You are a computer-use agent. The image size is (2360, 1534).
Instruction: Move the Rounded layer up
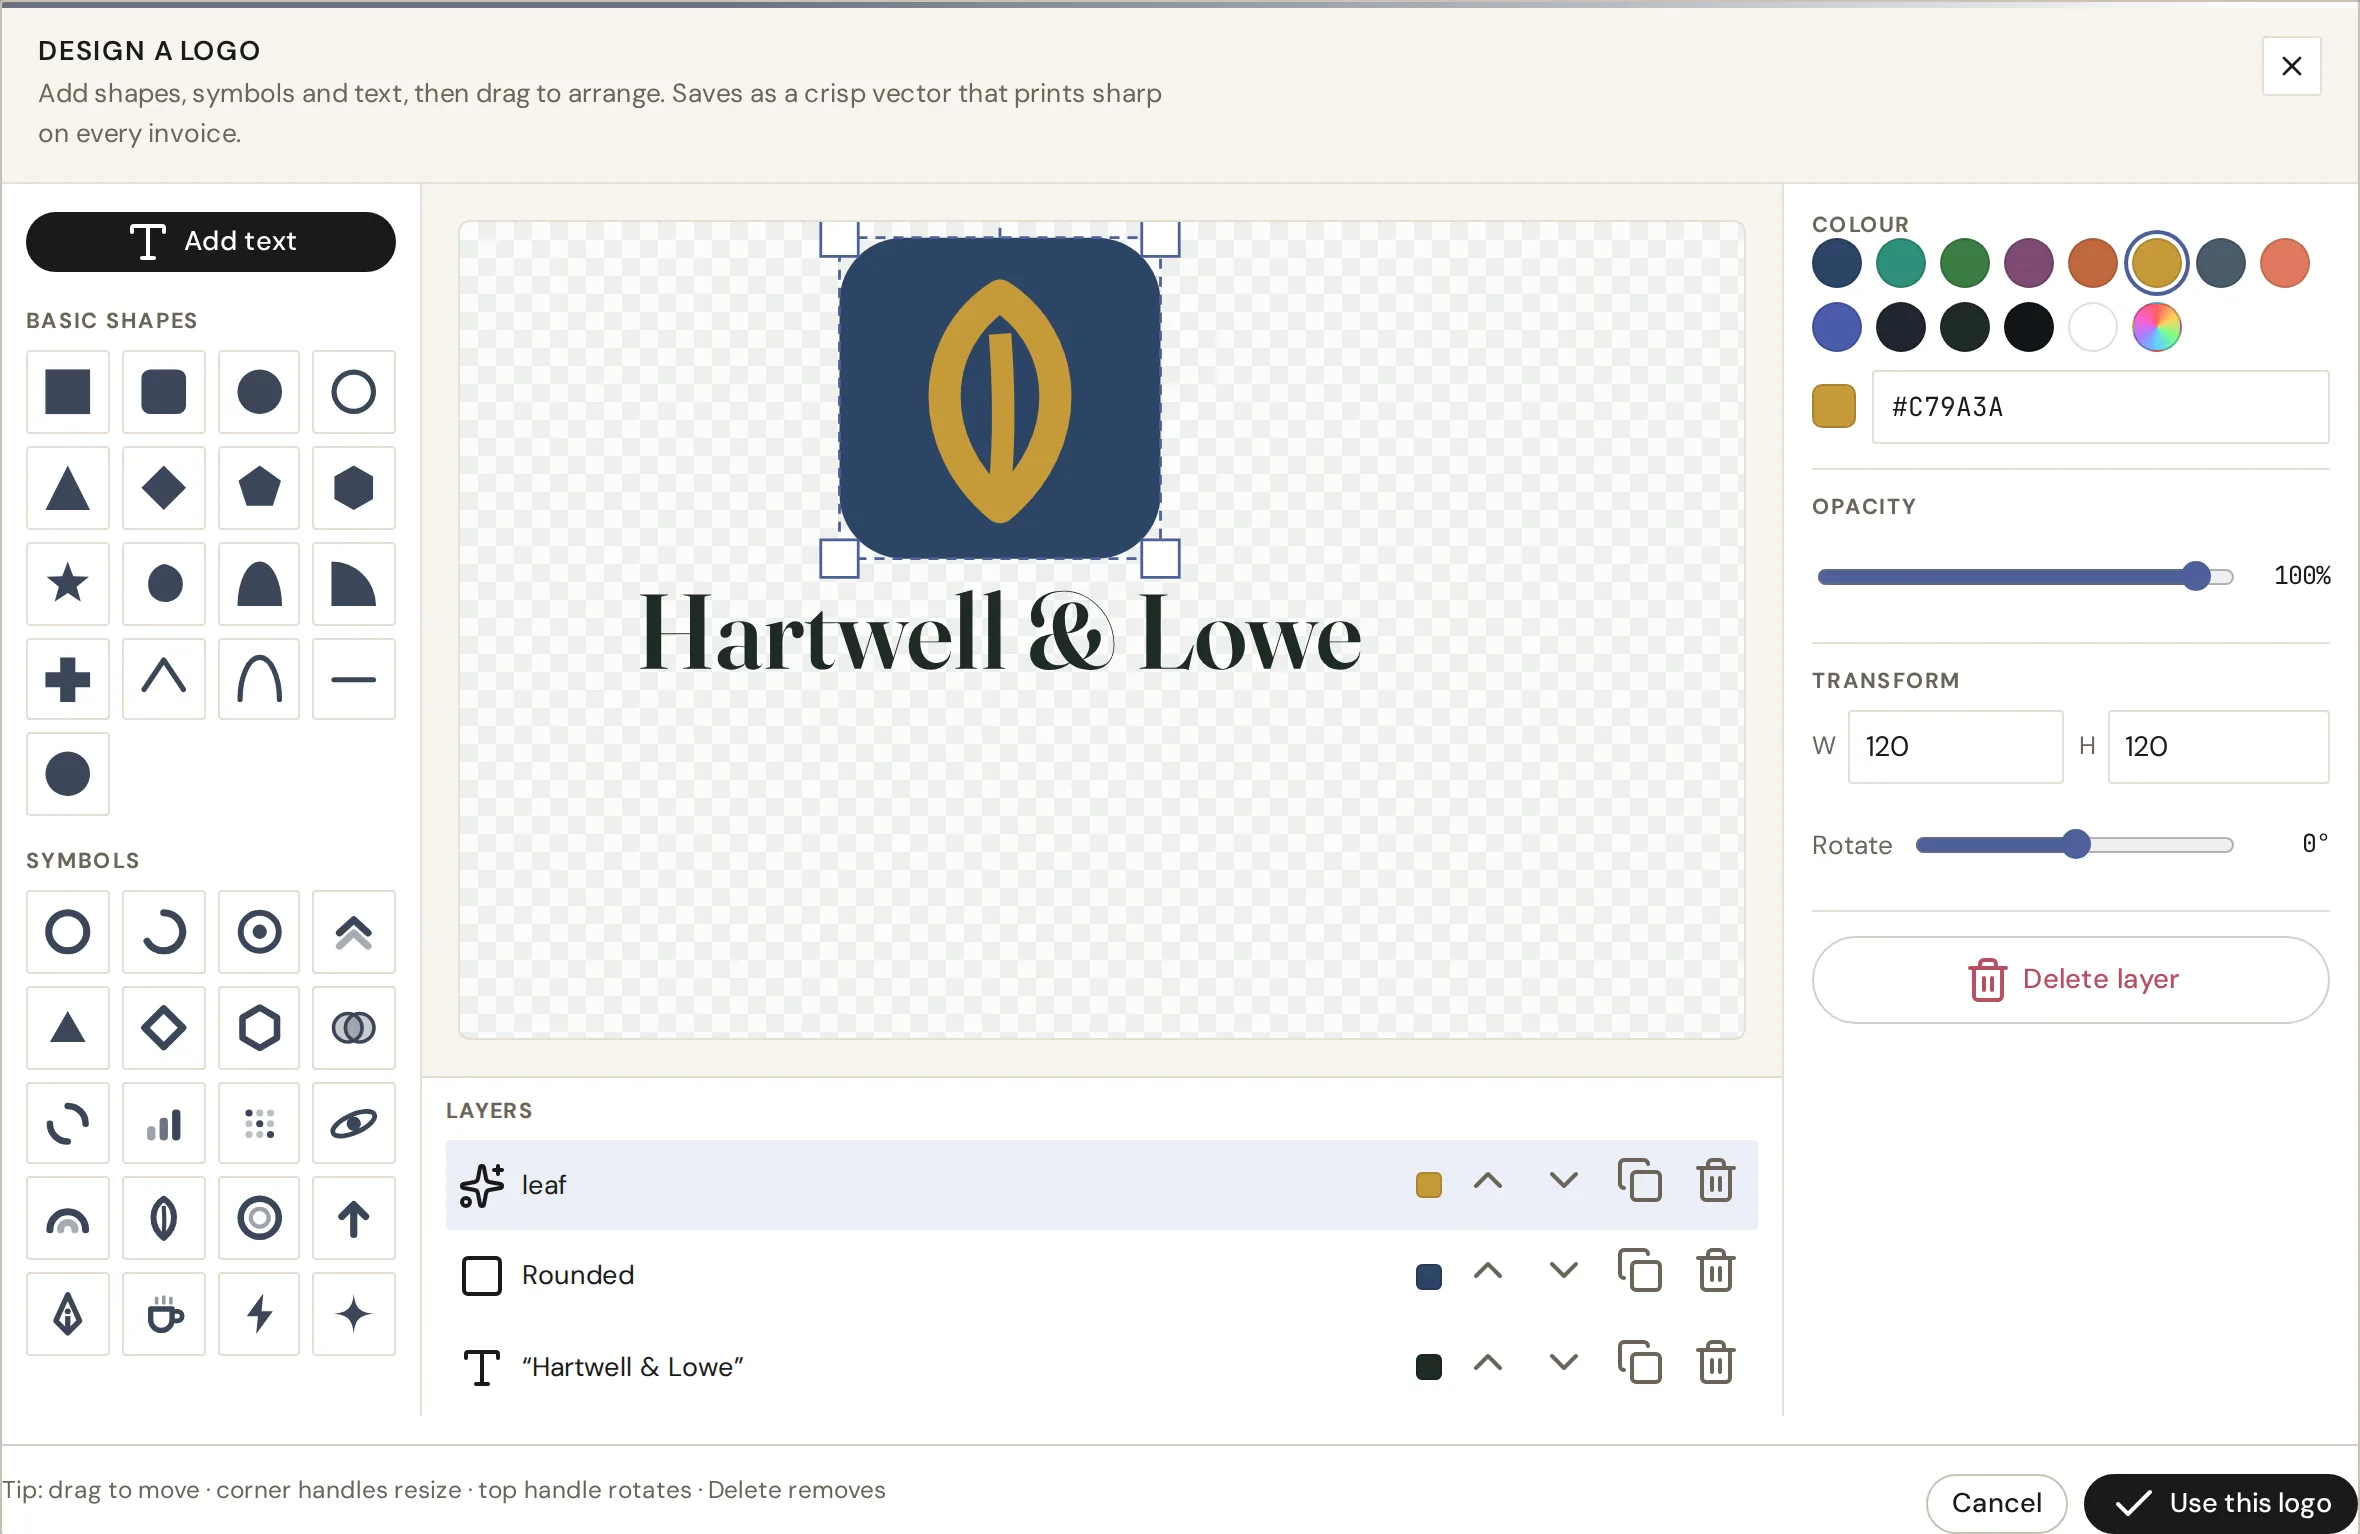click(x=1488, y=1271)
